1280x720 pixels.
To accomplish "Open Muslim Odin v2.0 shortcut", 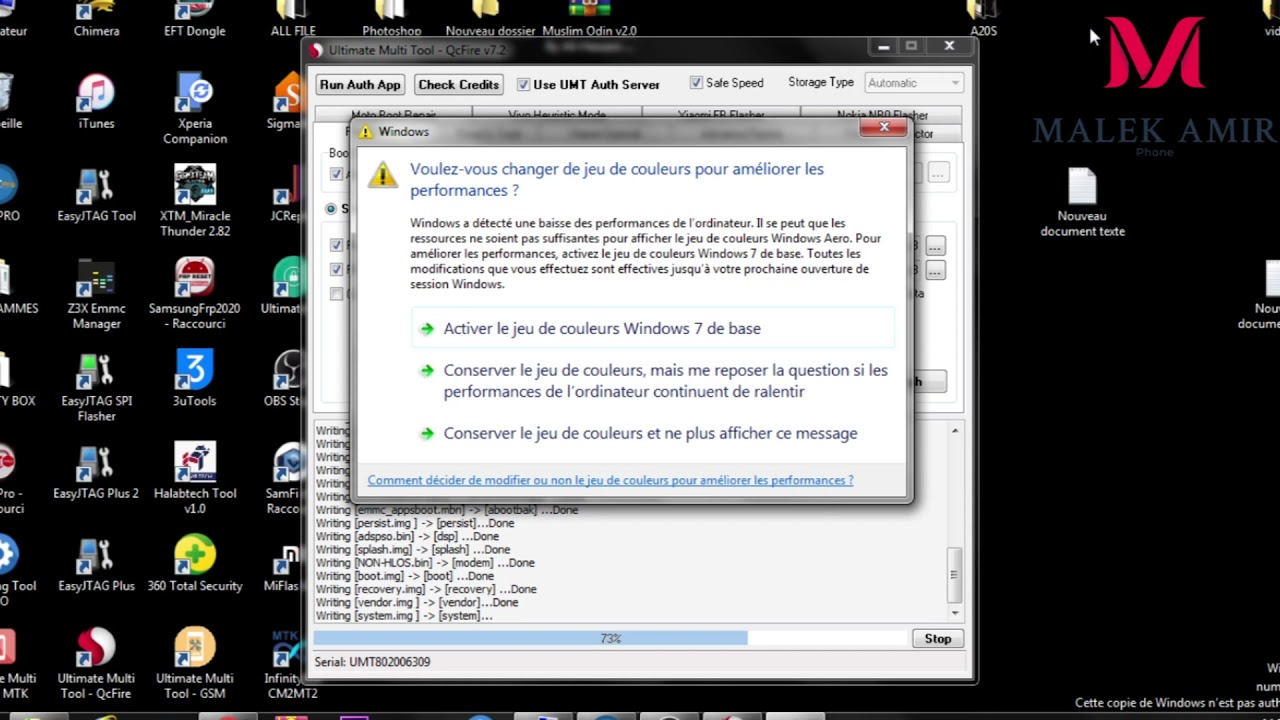I will coord(589,19).
